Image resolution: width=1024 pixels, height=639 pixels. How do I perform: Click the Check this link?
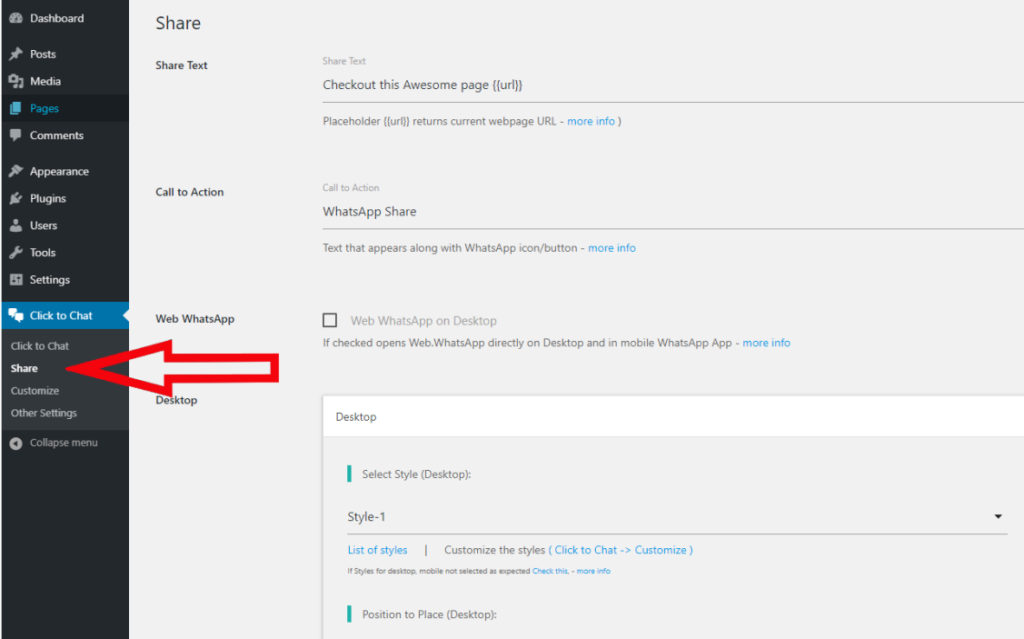[x=550, y=571]
